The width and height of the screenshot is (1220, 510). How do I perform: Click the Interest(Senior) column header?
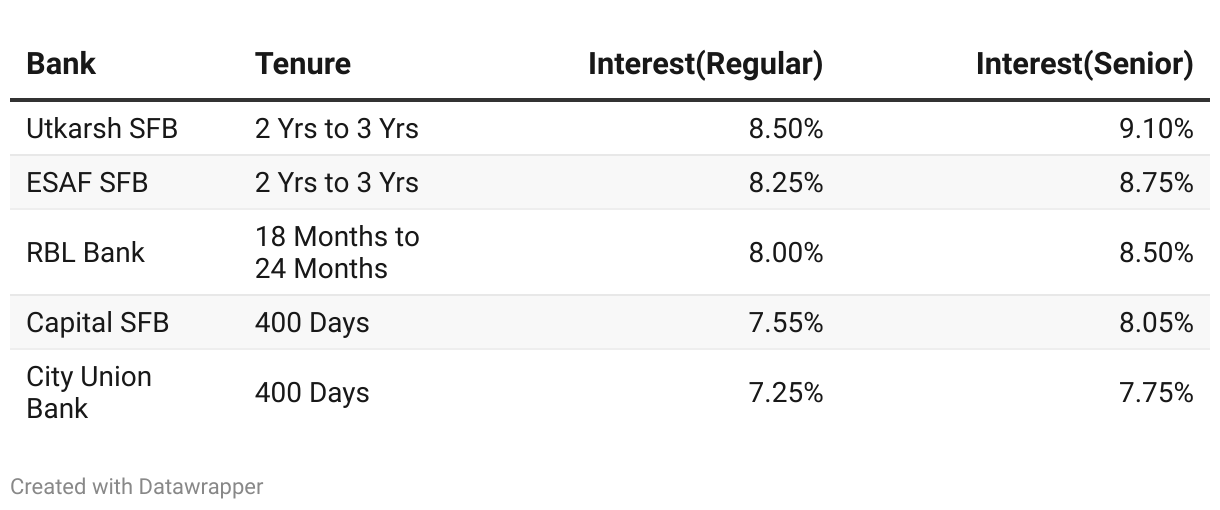point(1084,64)
